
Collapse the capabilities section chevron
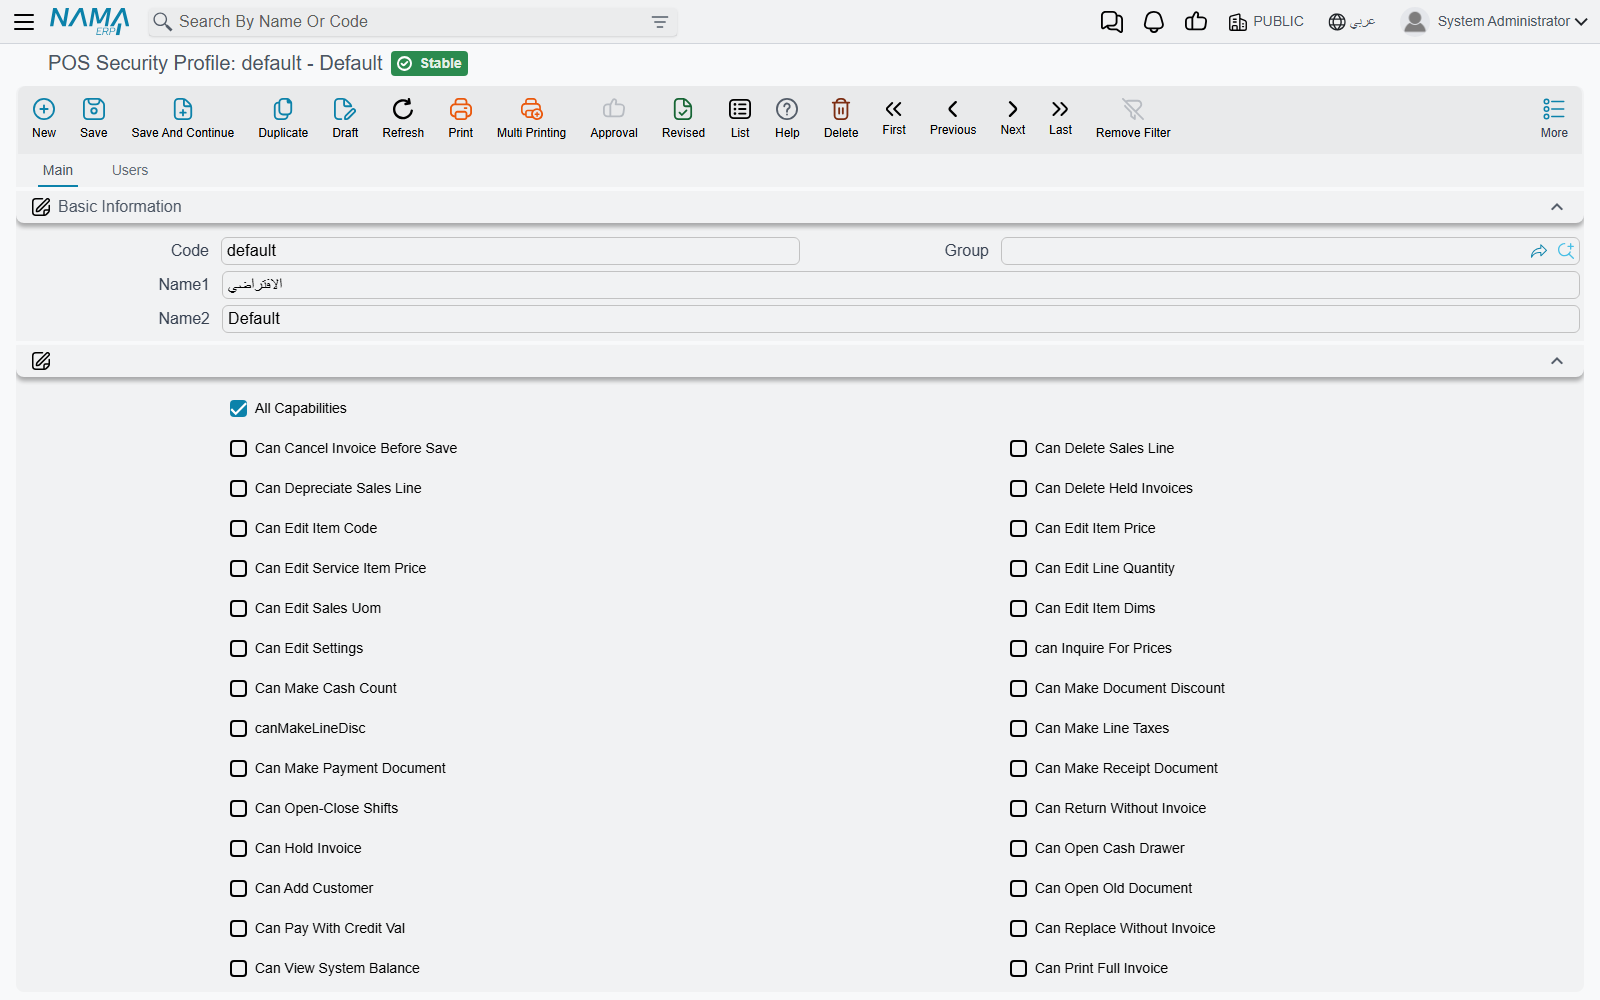1556,361
